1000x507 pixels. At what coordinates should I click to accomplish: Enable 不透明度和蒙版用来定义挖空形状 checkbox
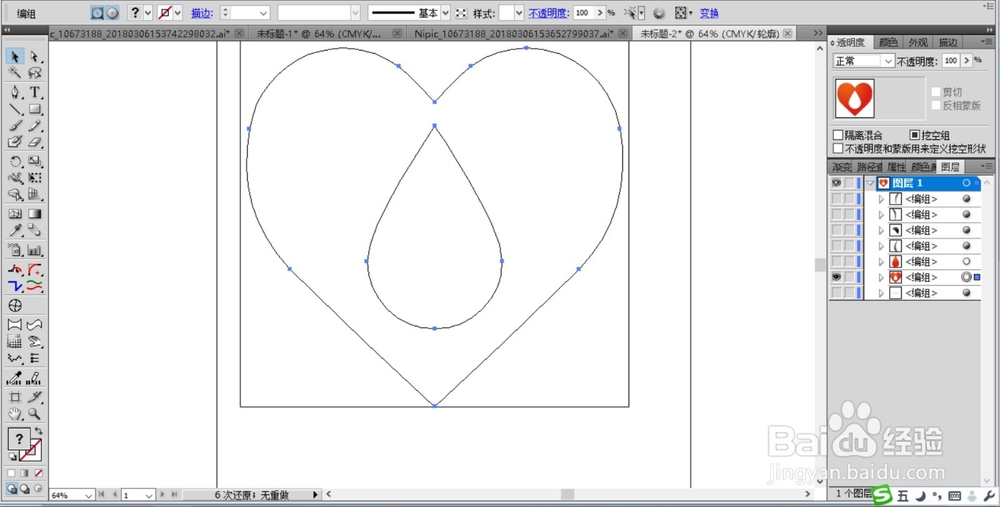click(x=838, y=148)
